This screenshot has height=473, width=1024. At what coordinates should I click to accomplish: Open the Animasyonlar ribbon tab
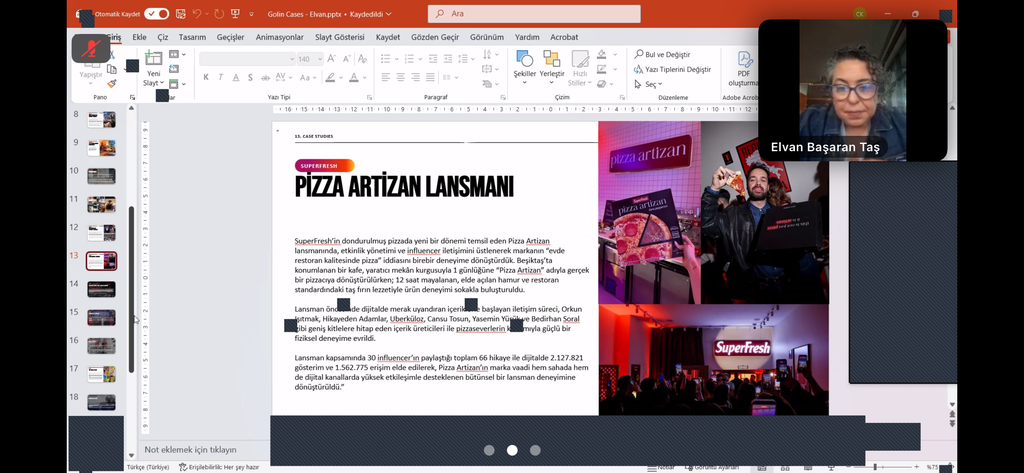(279, 37)
